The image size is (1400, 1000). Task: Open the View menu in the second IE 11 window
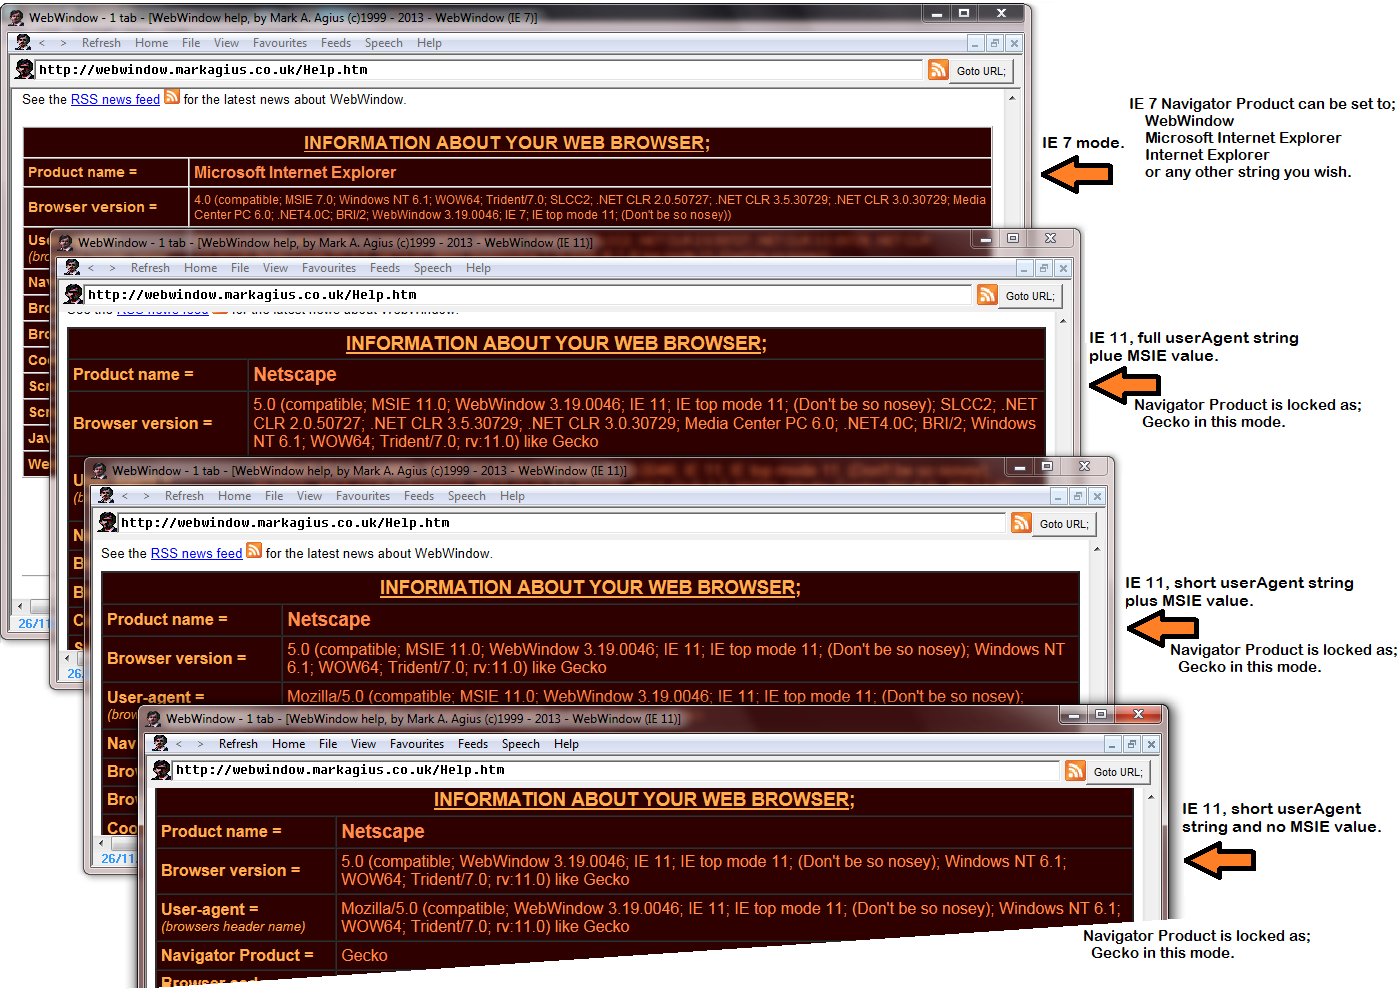click(309, 495)
